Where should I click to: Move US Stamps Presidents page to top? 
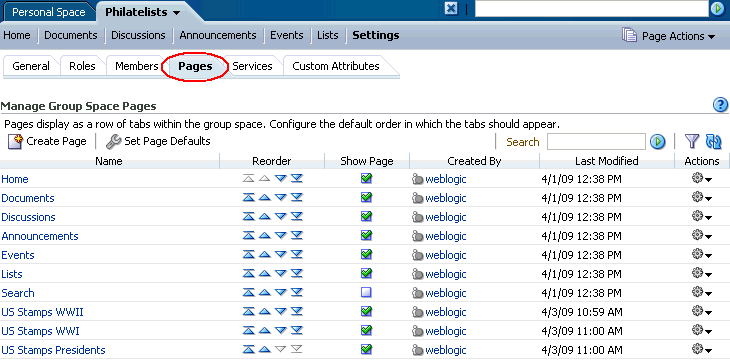tap(249, 349)
